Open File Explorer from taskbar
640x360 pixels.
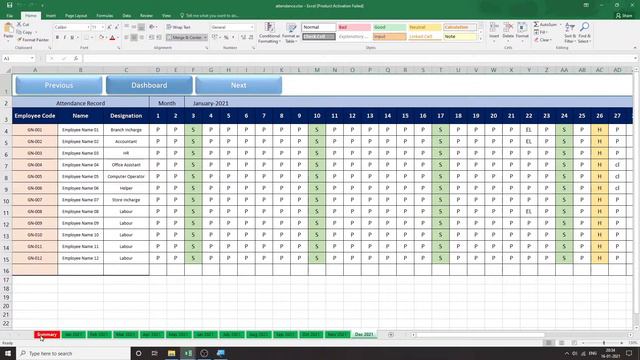[x=171, y=353]
